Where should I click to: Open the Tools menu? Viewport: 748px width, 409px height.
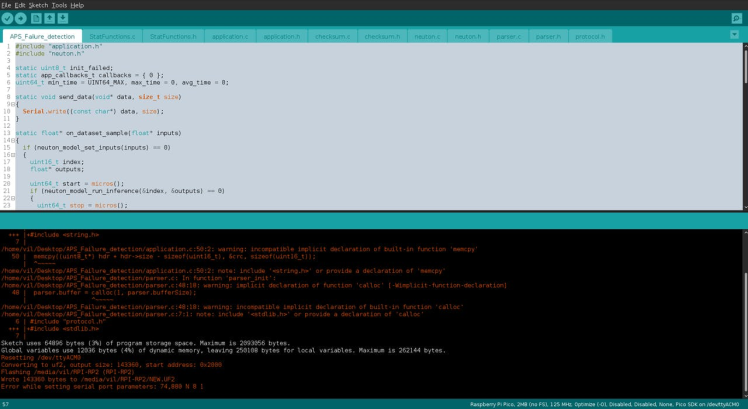[59, 5]
